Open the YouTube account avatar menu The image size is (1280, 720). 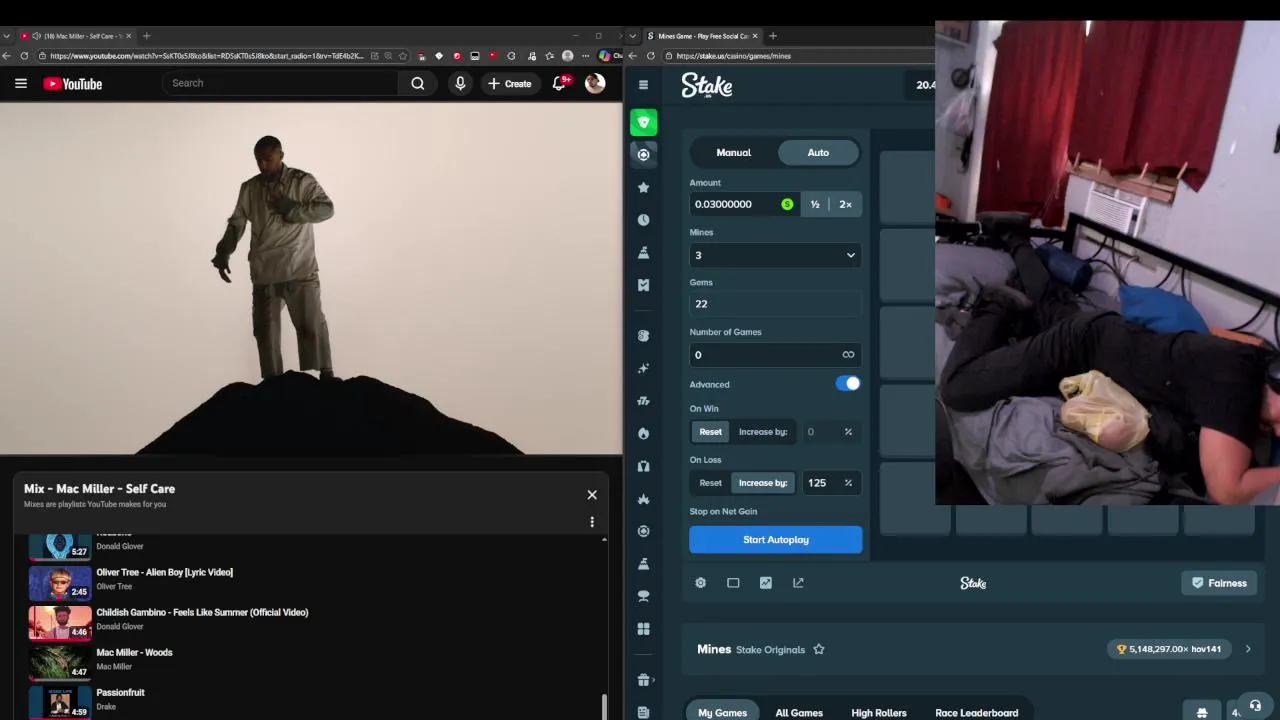[595, 84]
